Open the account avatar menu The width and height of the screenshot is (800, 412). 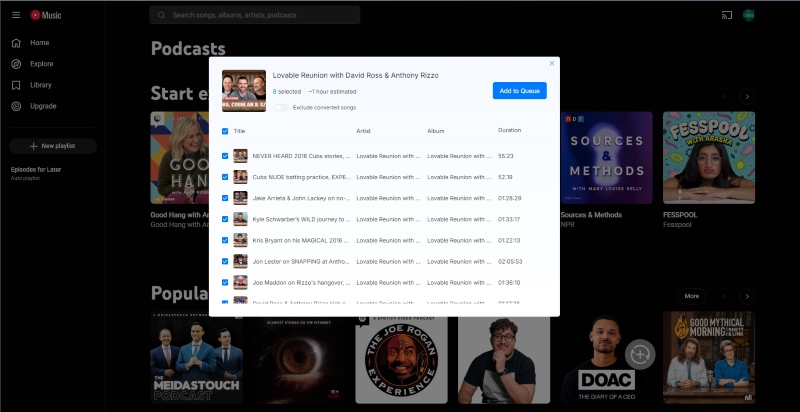[x=748, y=15]
